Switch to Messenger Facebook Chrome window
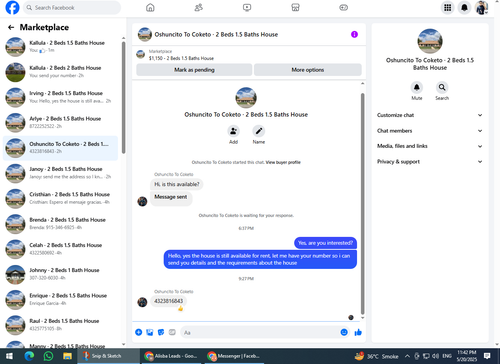The height and width of the screenshot is (364, 500). coord(233,356)
